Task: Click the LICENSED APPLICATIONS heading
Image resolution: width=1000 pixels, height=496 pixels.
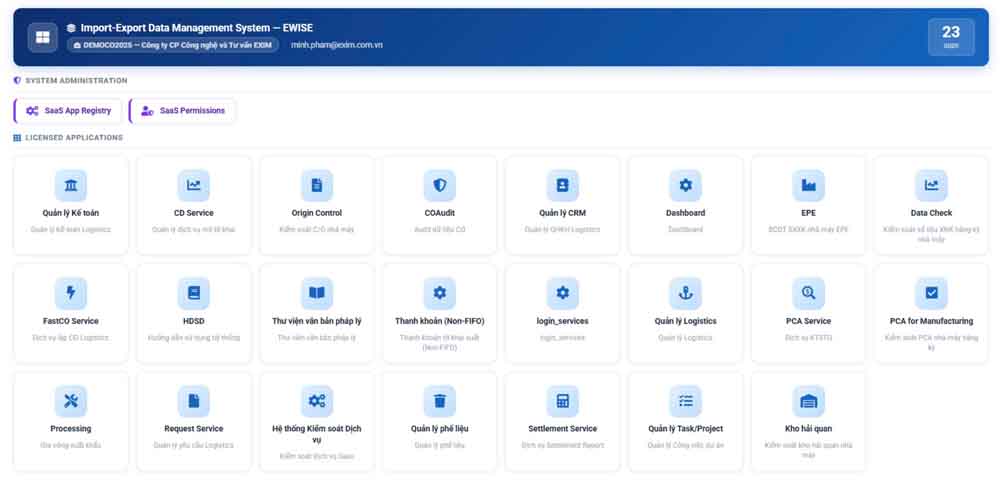Action: click(74, 138)
